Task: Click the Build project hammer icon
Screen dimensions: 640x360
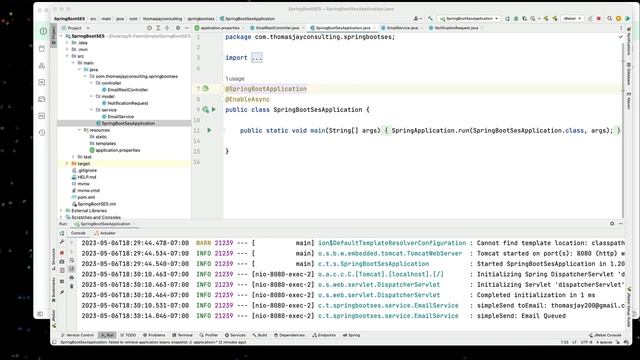Action: click(430, 18)
